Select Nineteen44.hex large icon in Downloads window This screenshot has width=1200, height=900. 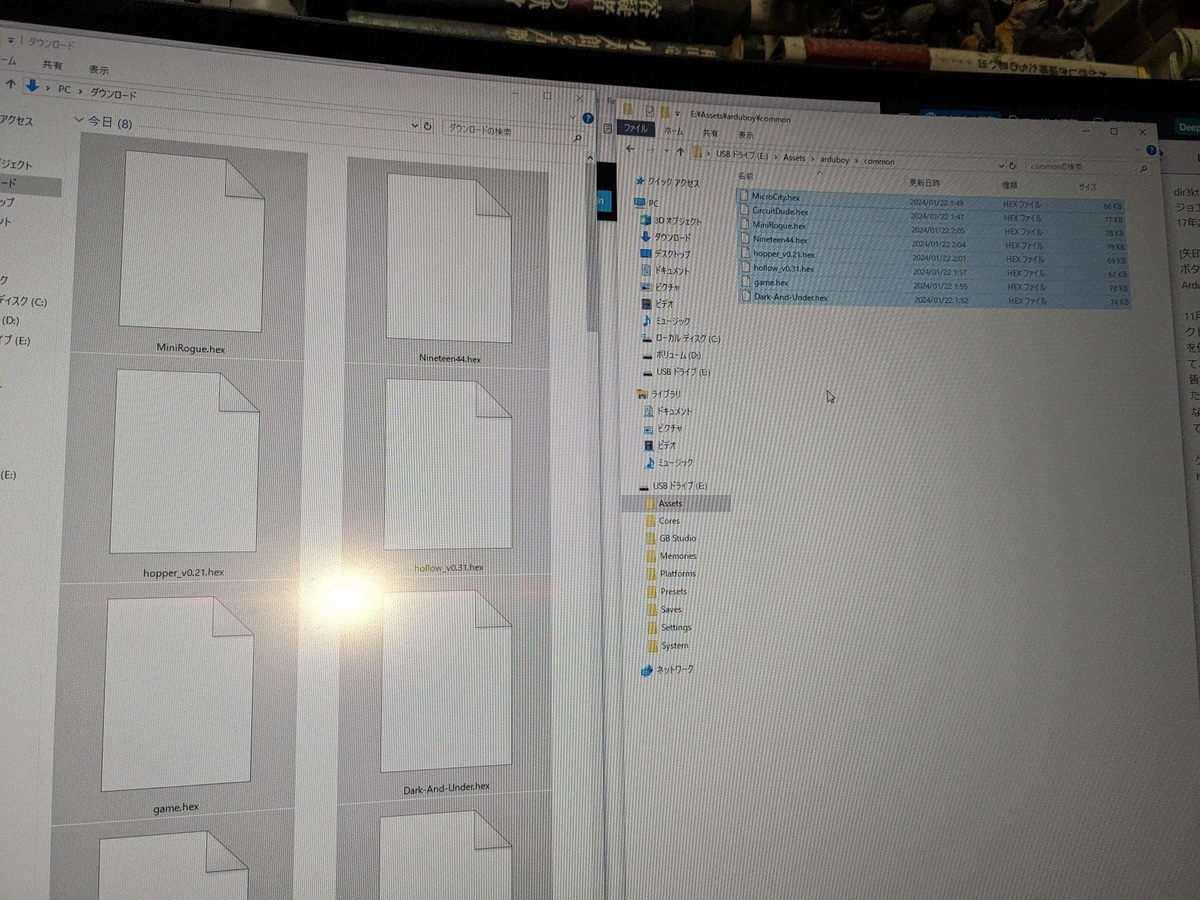[x=449, y=258]
